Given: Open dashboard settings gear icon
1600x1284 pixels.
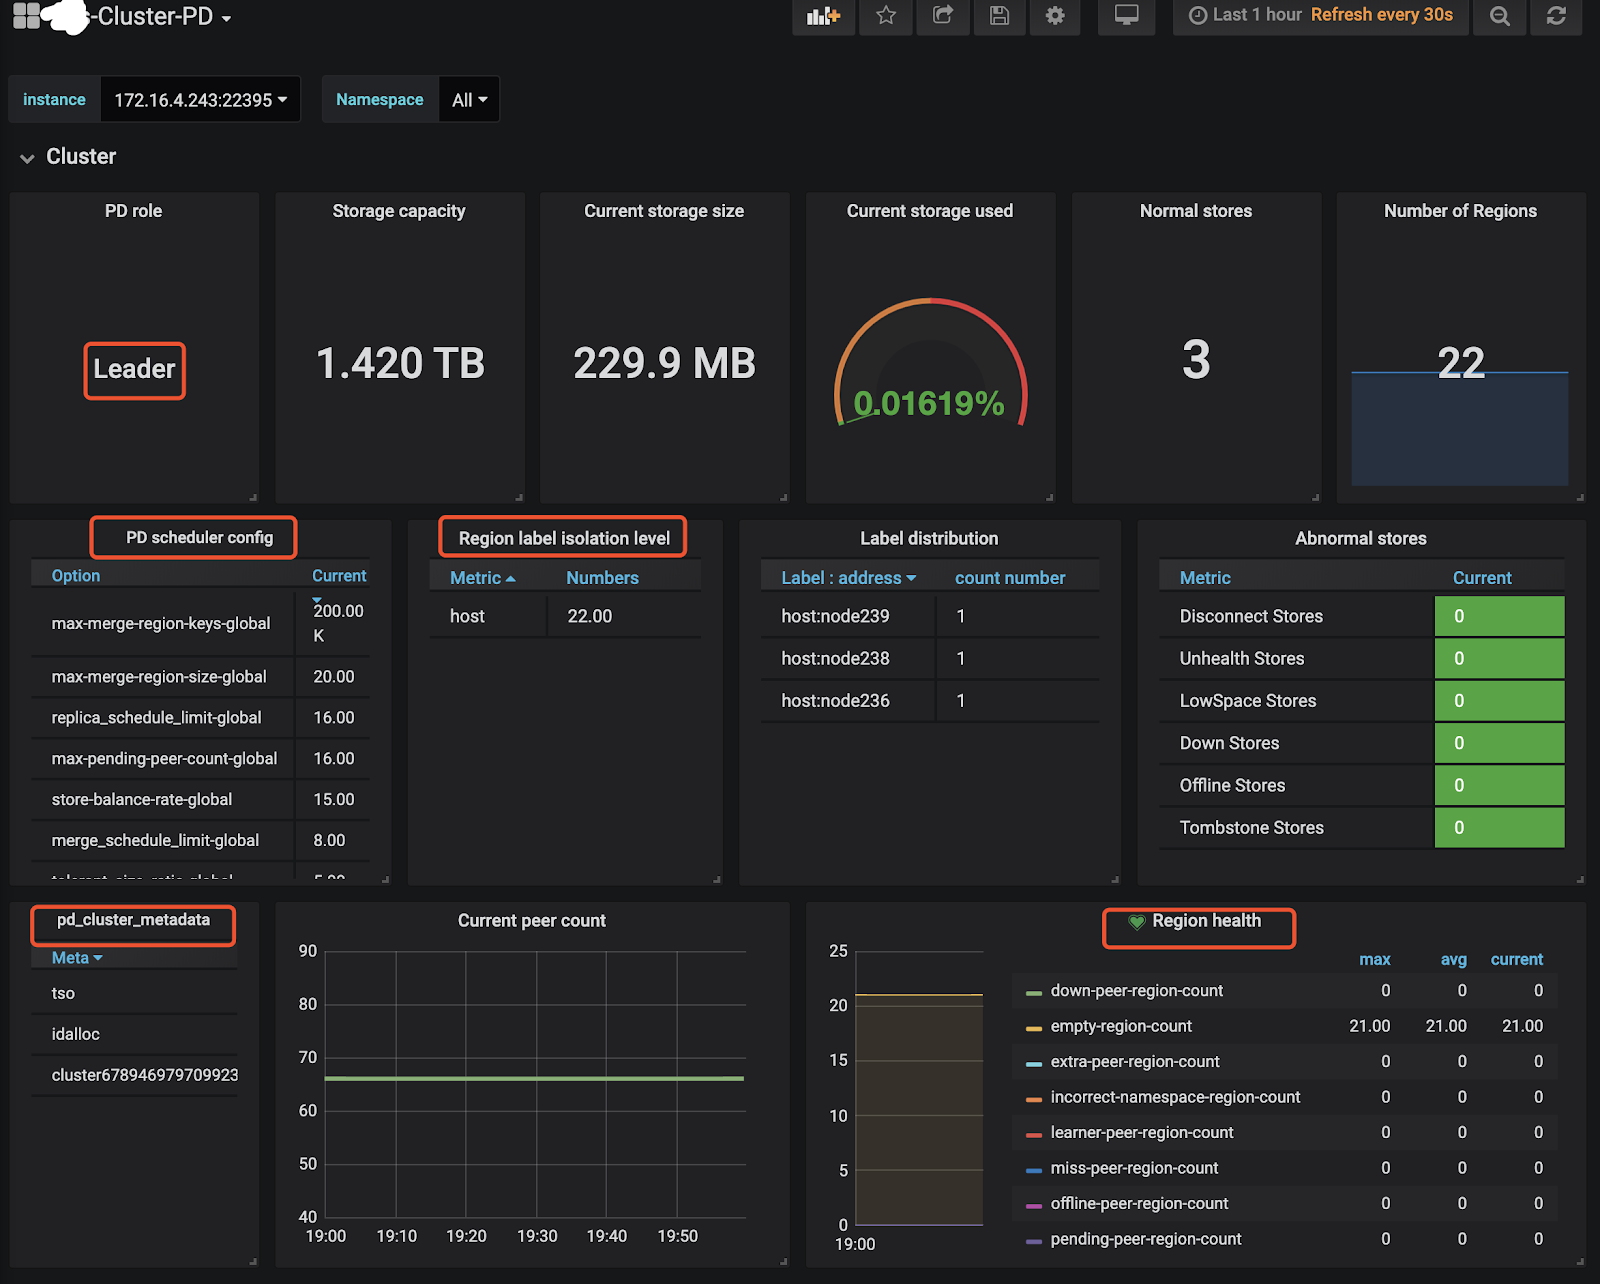Looking at the screenshot, I should pos(1055,16).
